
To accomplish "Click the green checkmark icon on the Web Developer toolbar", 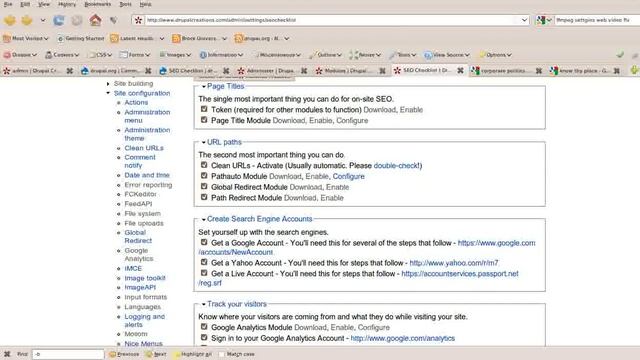I will (620, 54).
